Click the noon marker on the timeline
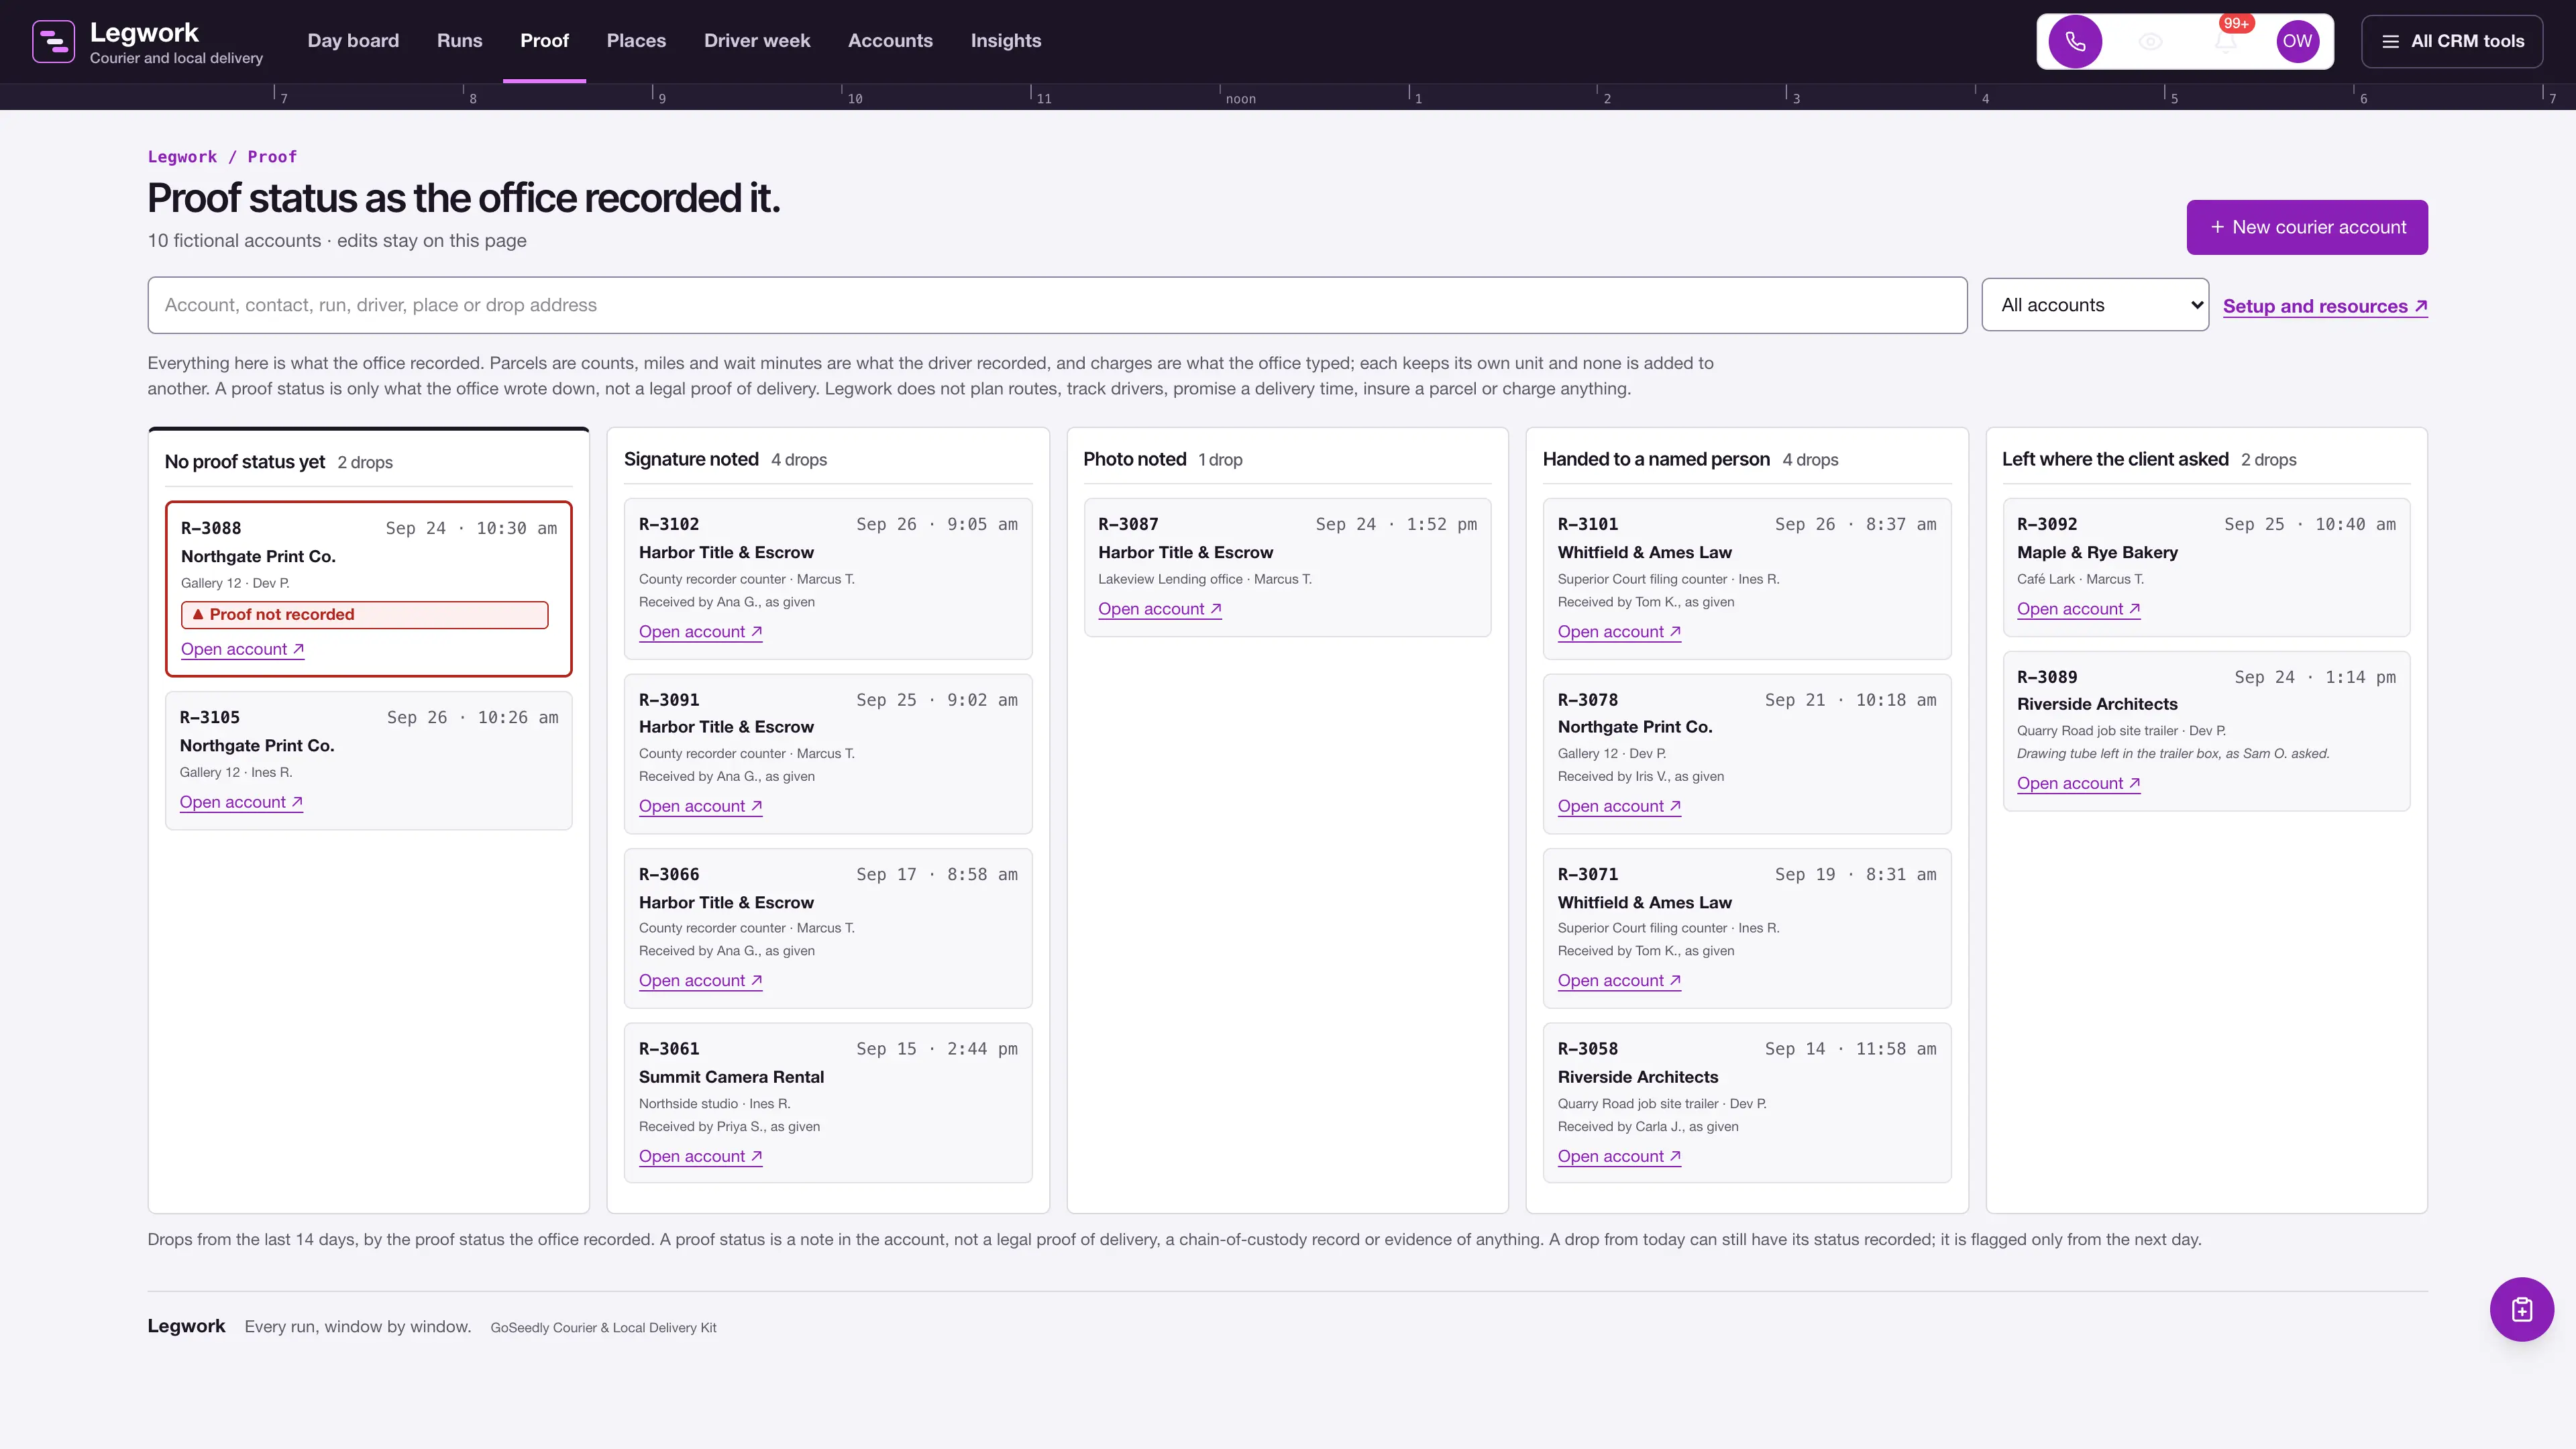The height and width of the screenshot is (1449, 2576). click(x=1240, y=99)
